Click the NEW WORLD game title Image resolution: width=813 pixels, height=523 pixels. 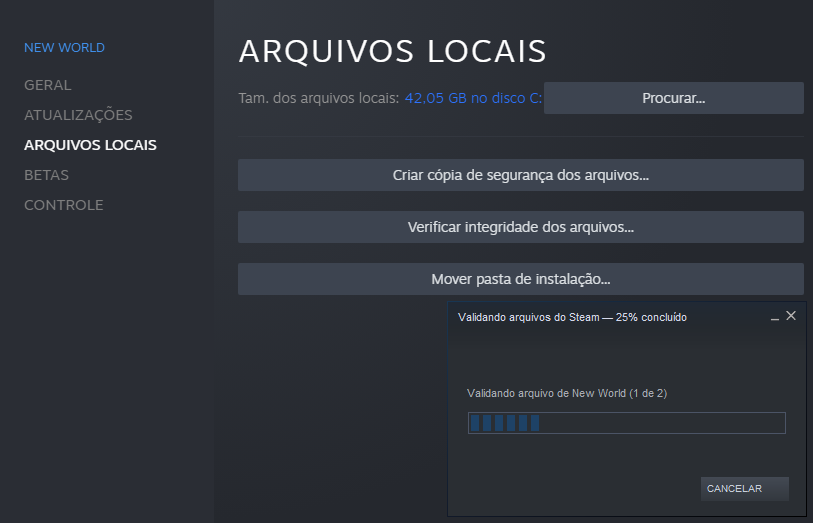(x=64, y=48)
